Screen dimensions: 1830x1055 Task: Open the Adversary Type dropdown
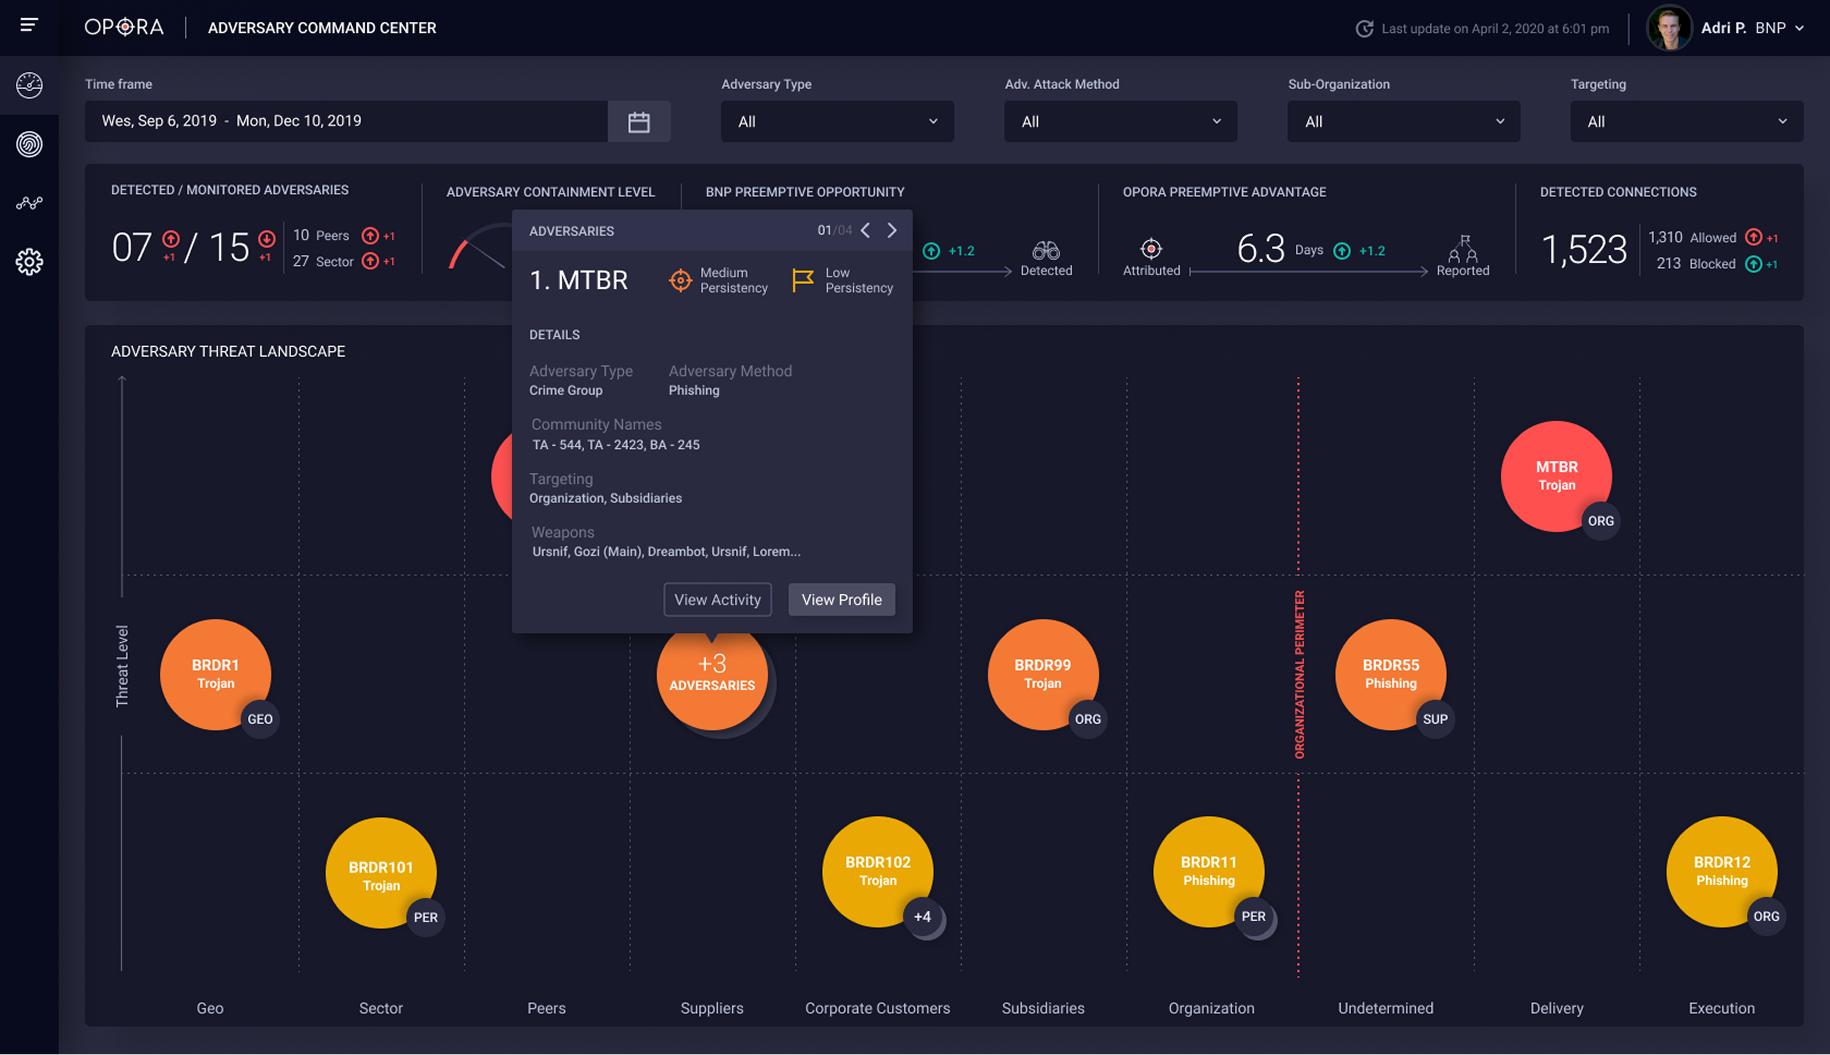pyautogui.click(x=837, y=121)
